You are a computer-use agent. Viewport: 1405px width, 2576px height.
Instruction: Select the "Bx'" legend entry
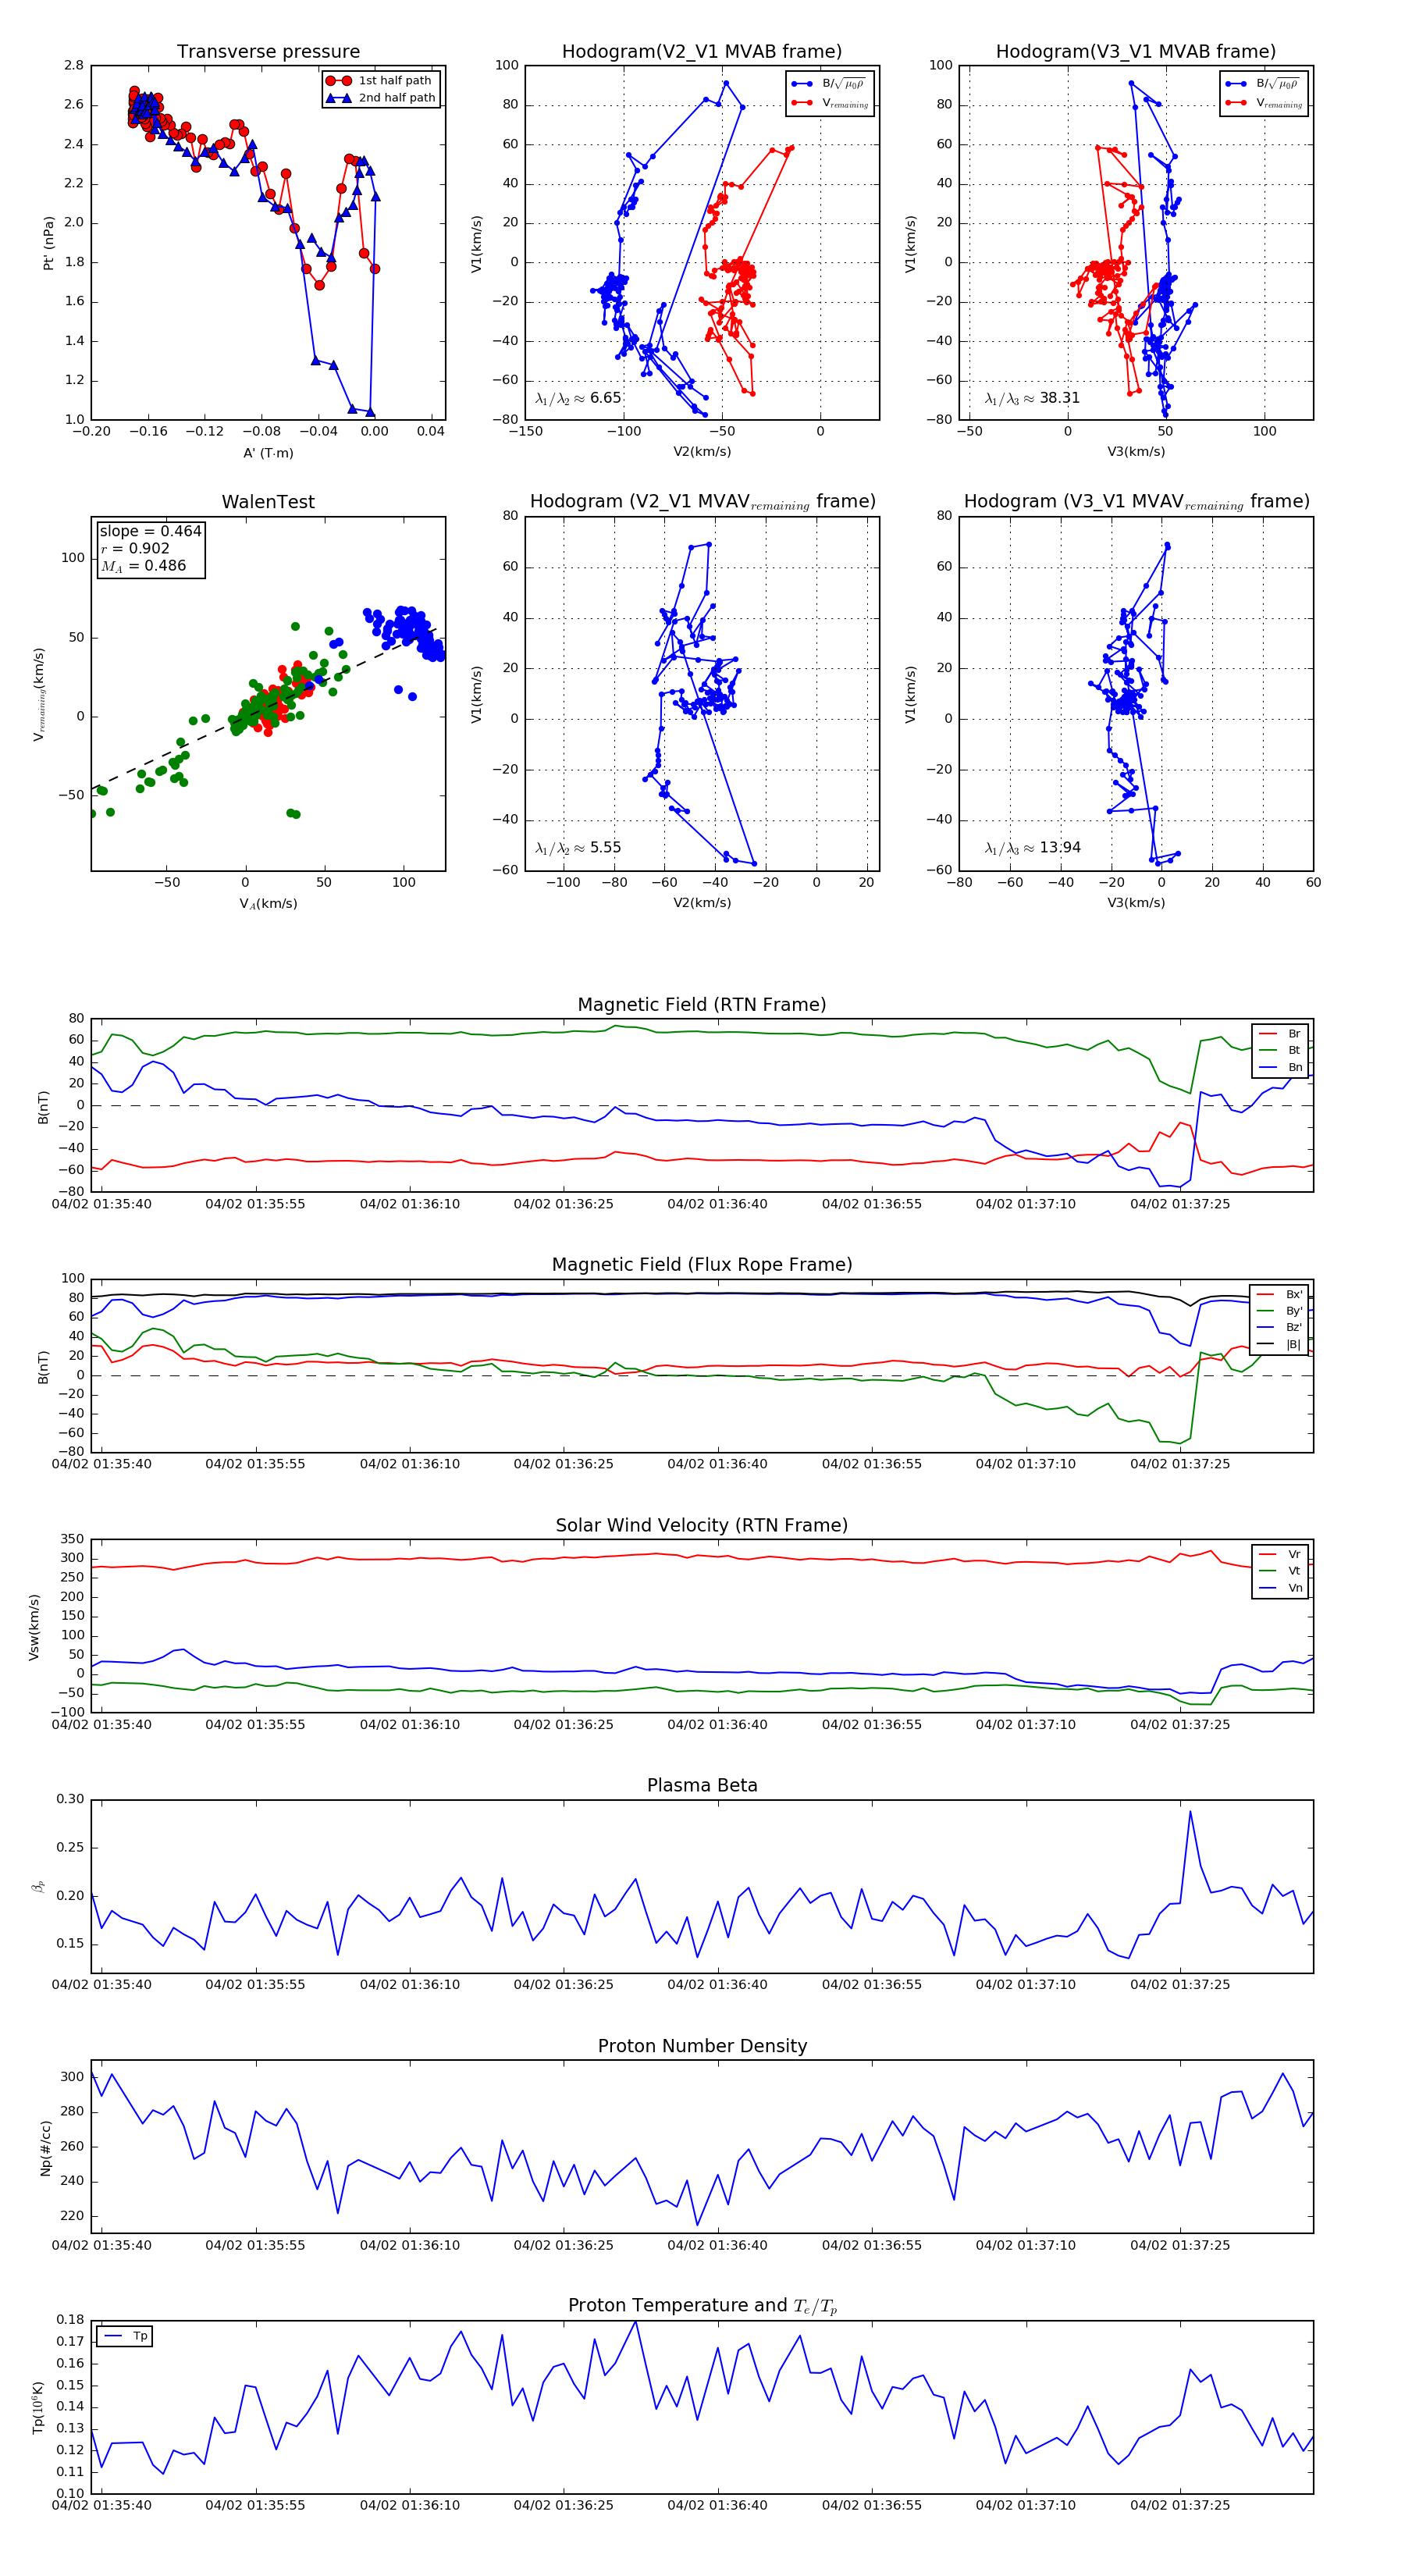click(x=1280, y=1294)
